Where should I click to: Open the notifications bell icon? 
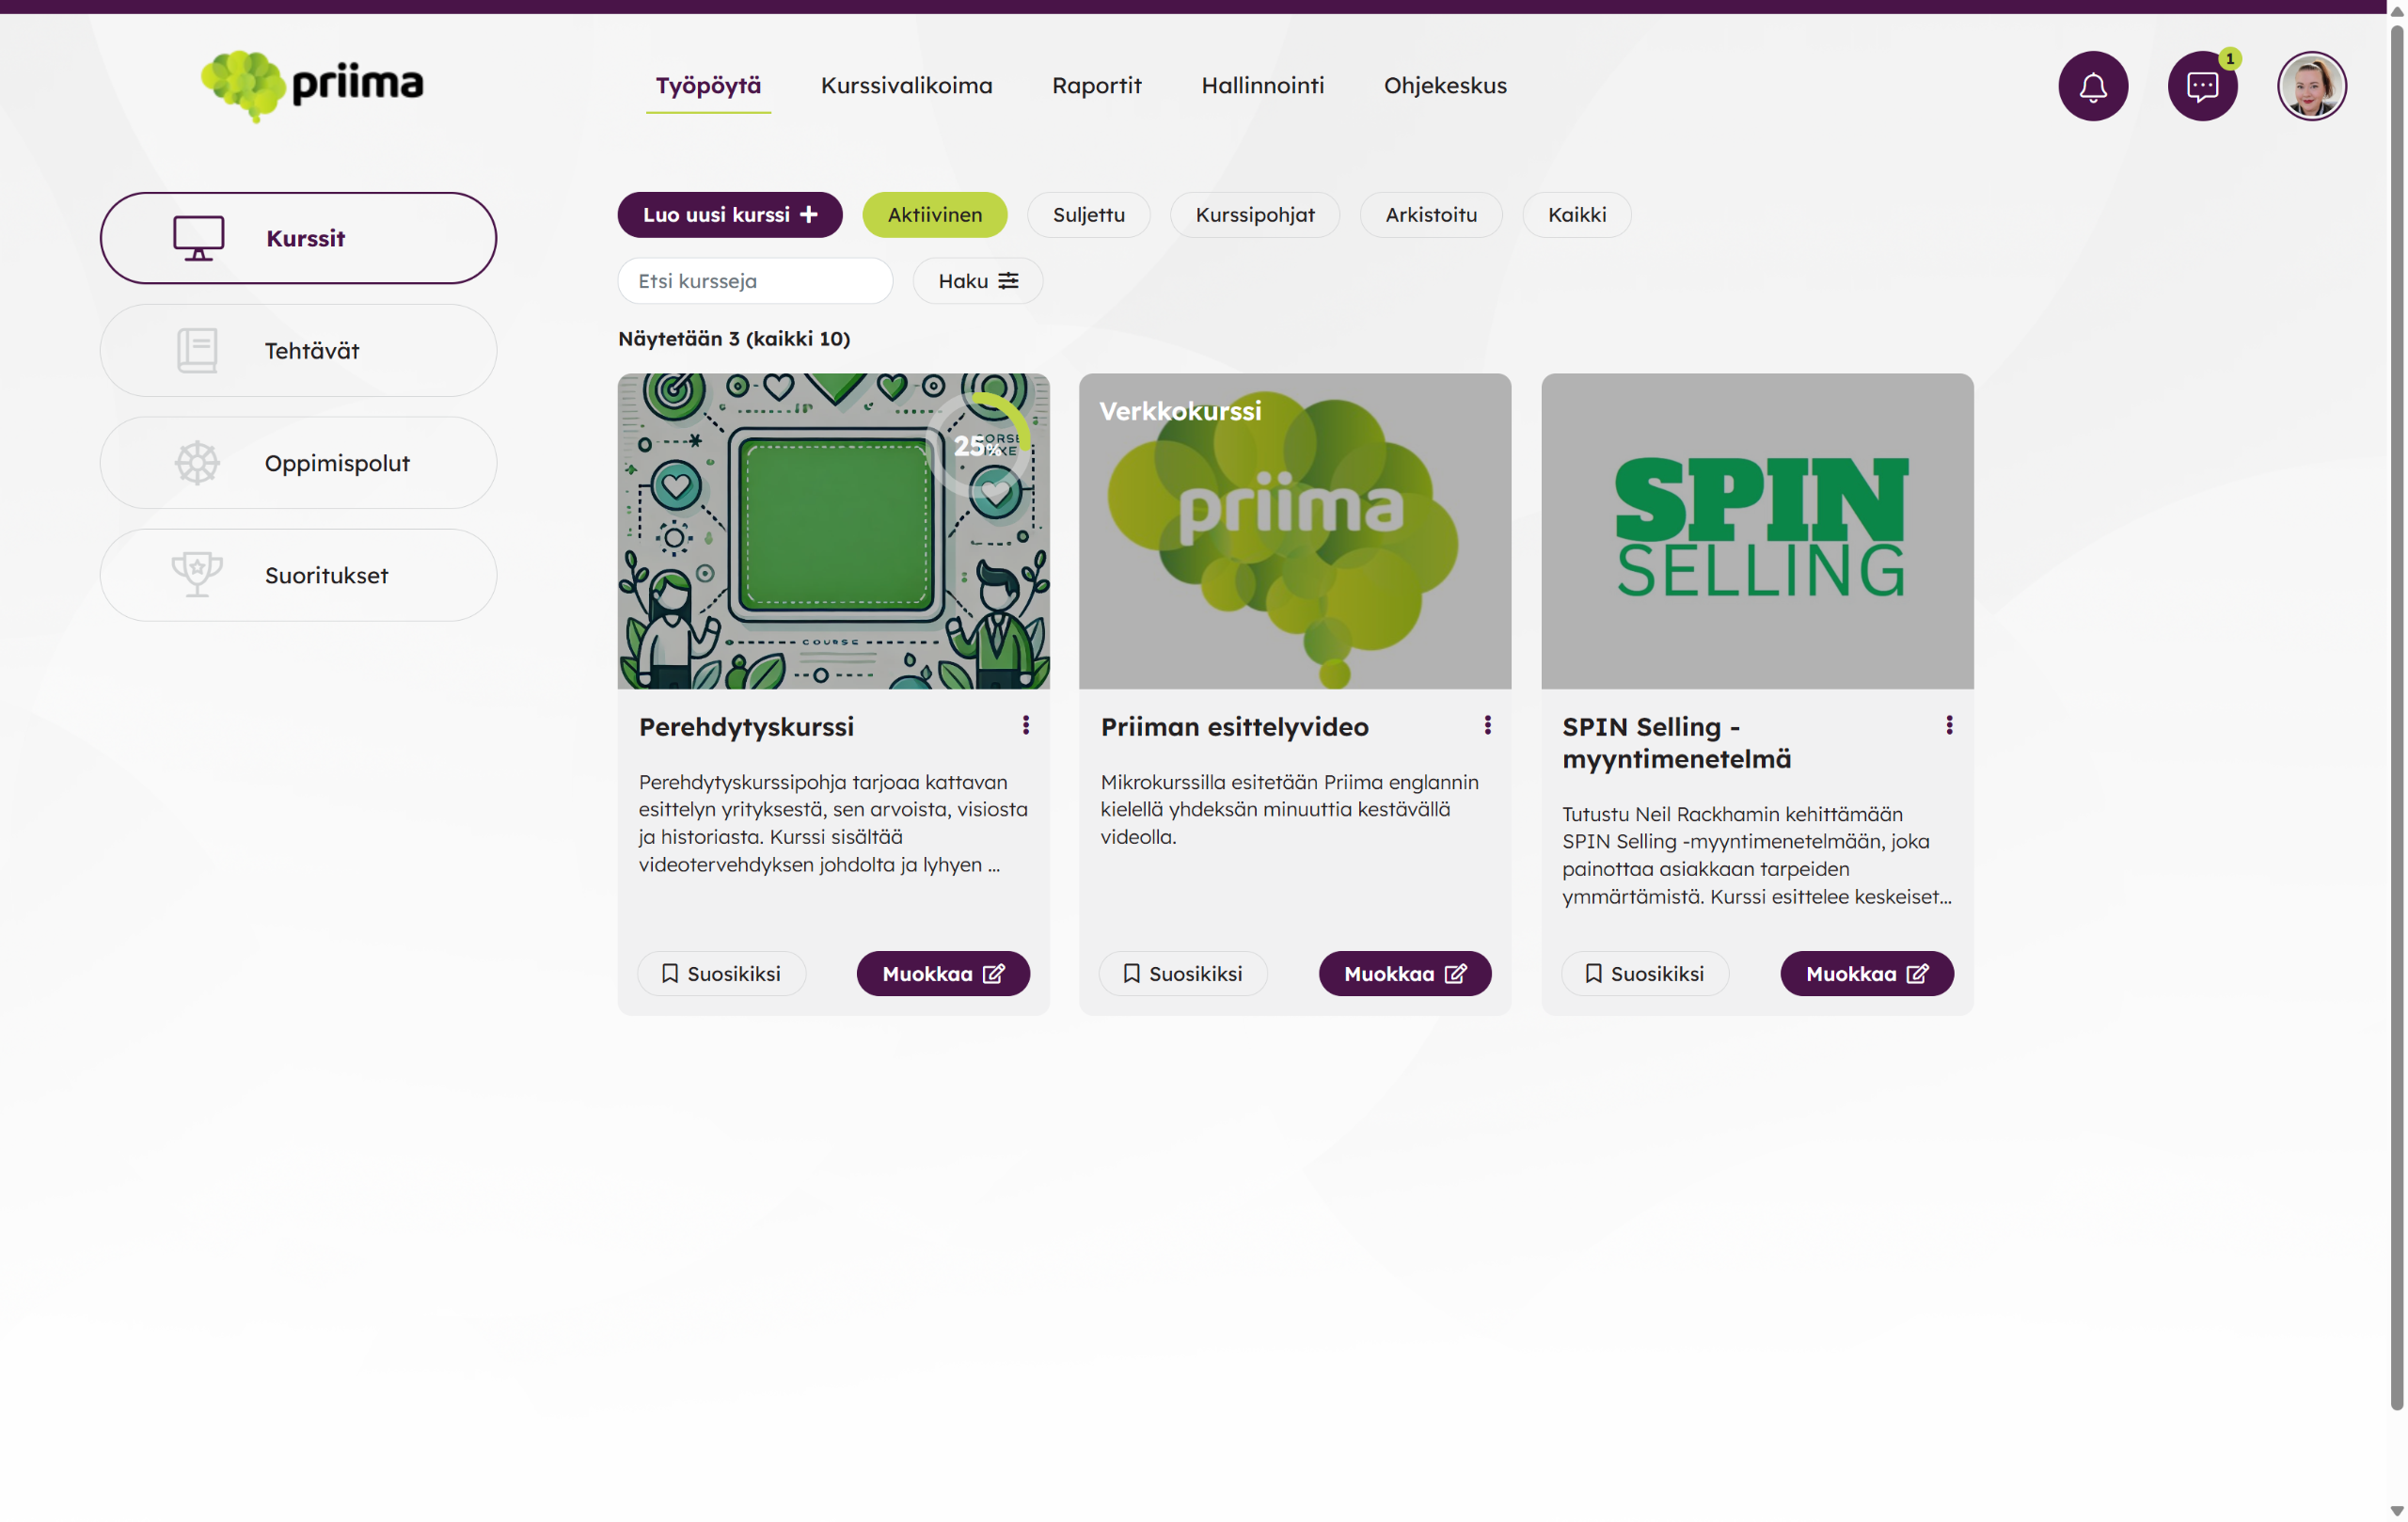[2092, 86]
